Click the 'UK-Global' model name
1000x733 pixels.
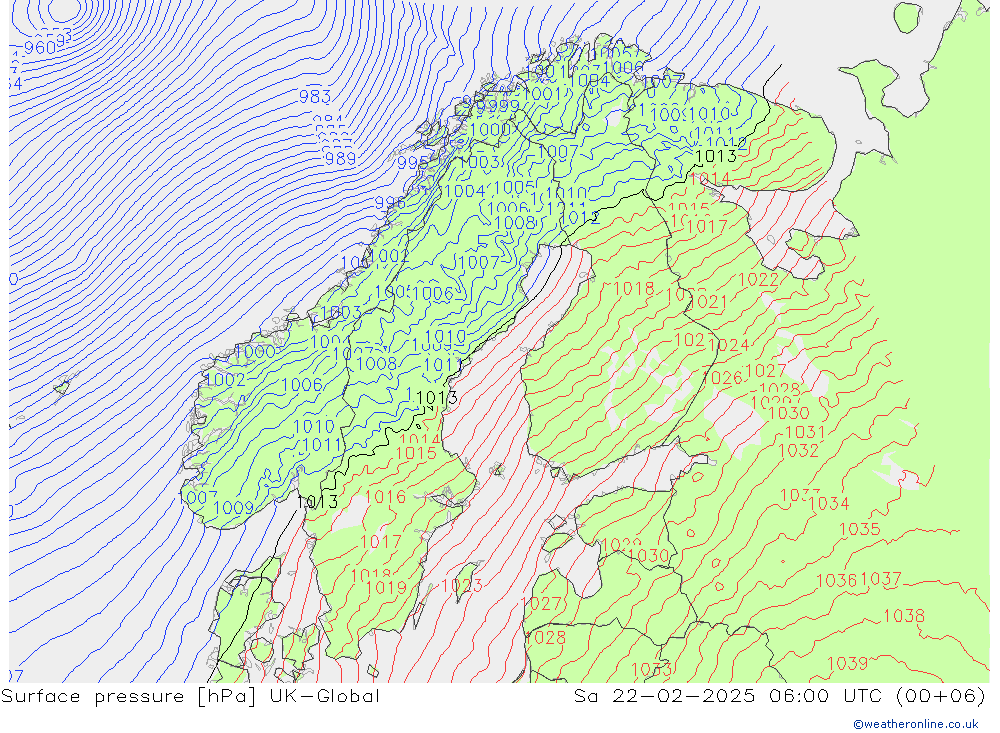[325, 696]
